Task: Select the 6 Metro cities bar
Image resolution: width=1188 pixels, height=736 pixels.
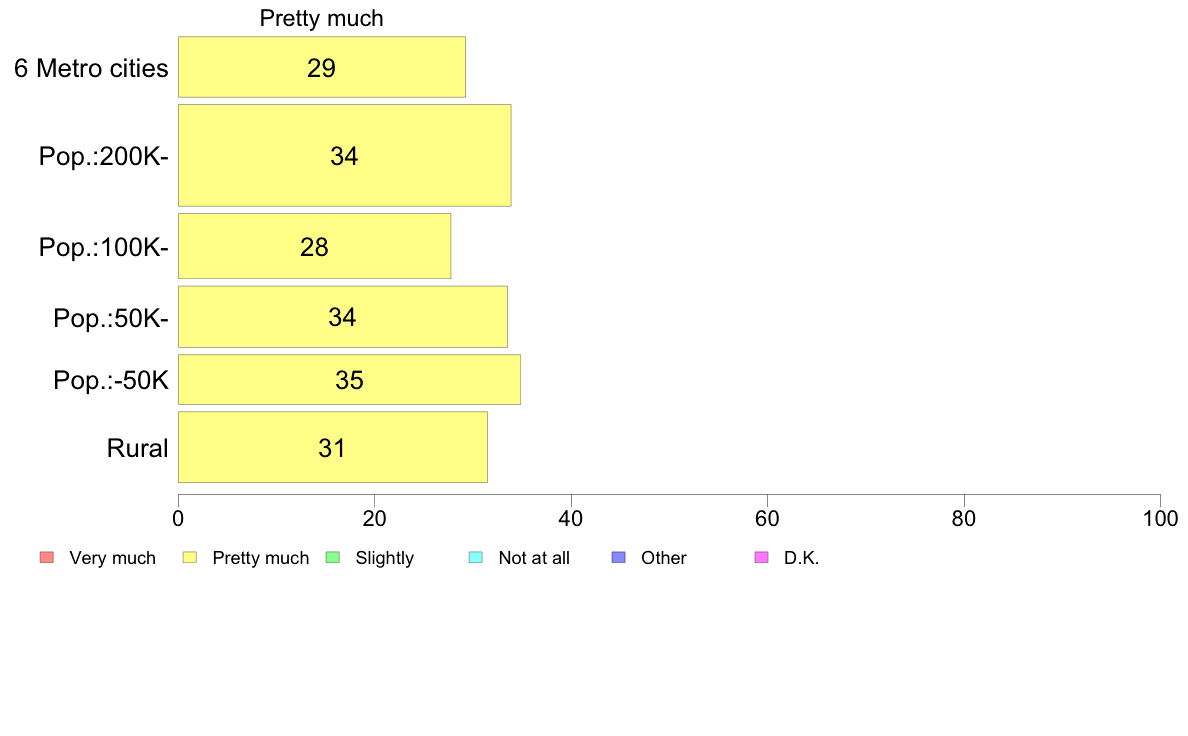Action: pyautogui.click(x=322, y=67)
